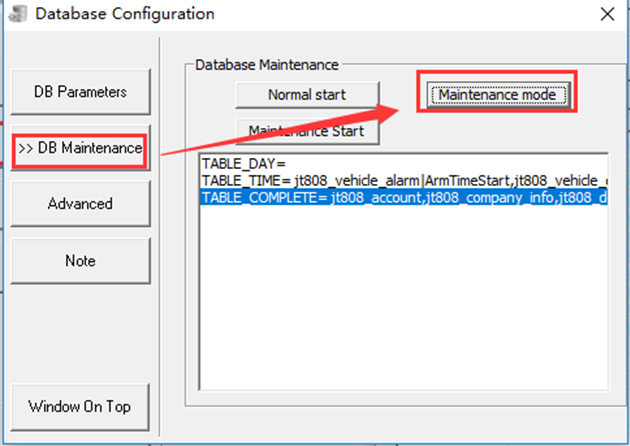The image size is (630, 446).
Task: Open the Note section
Action: [x=80, y=261]
